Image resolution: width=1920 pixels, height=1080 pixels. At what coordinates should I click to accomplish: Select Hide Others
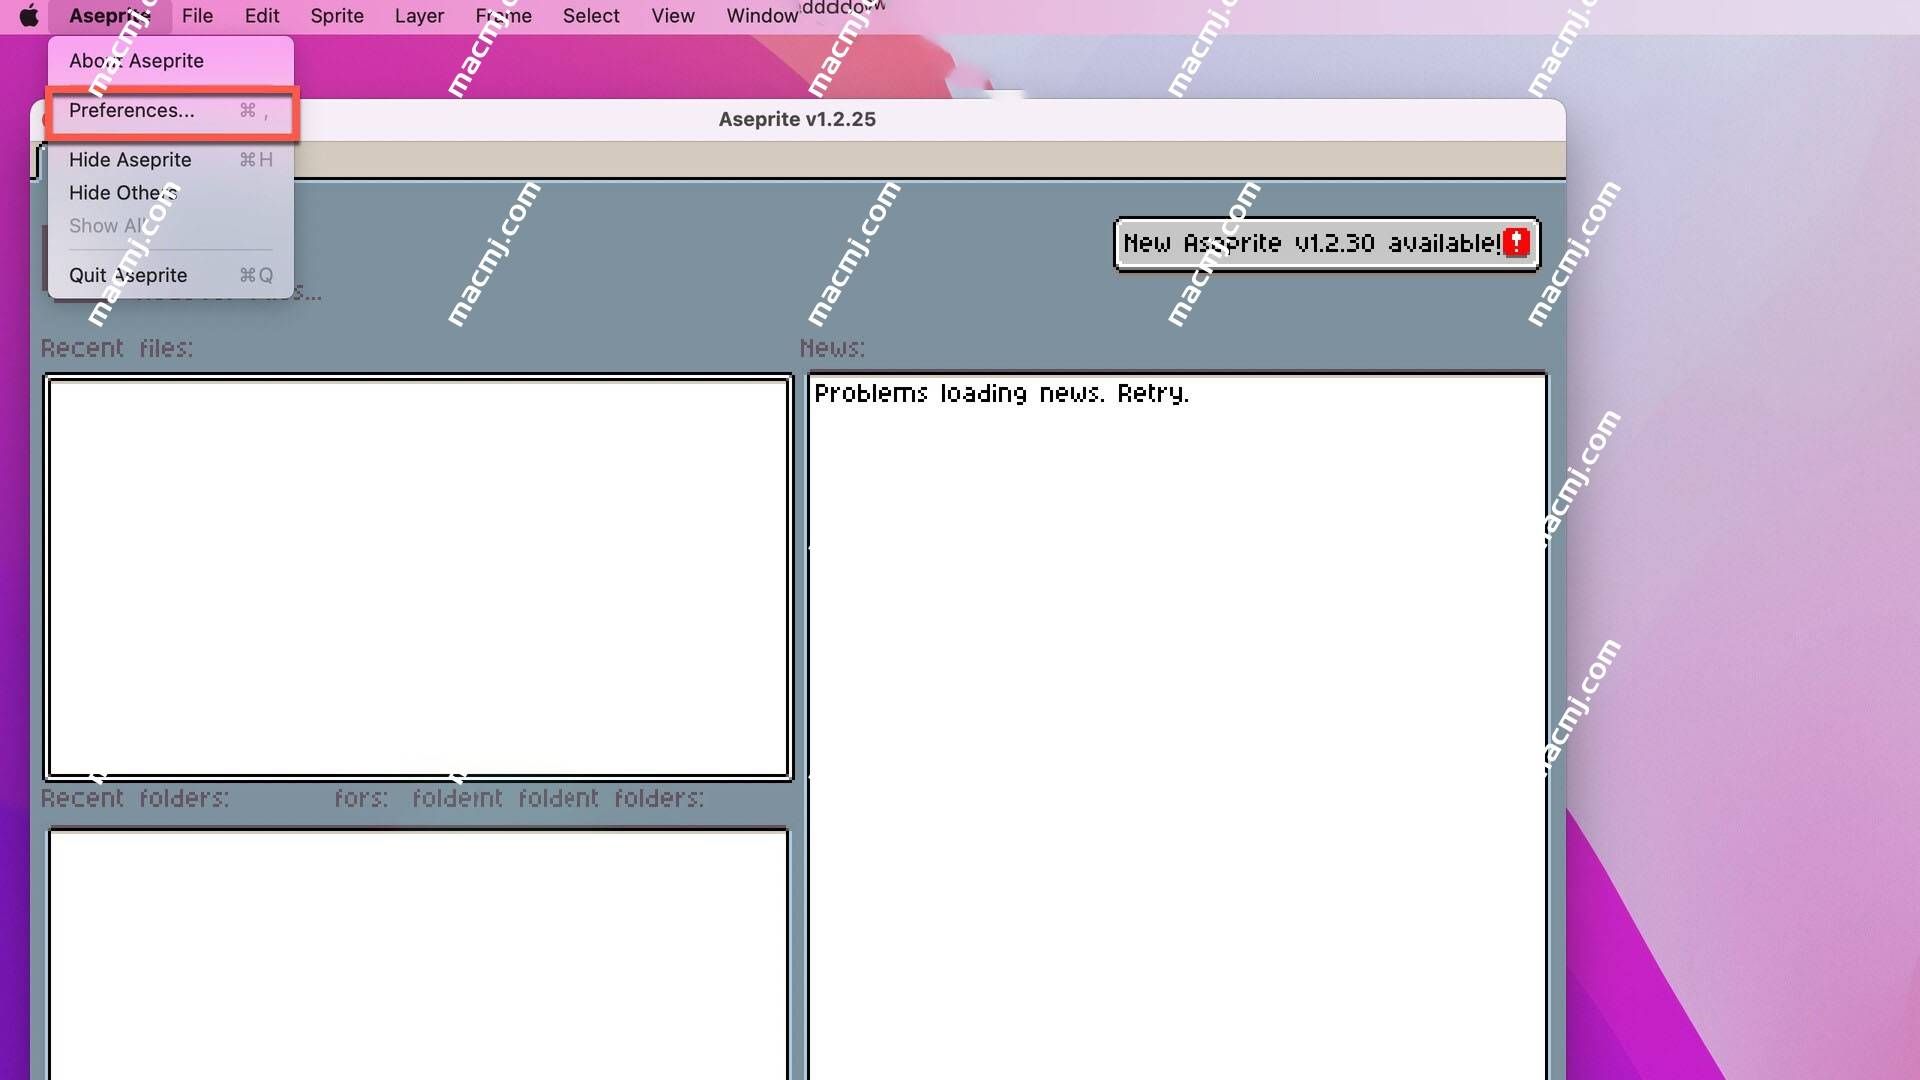pos(171,193)
